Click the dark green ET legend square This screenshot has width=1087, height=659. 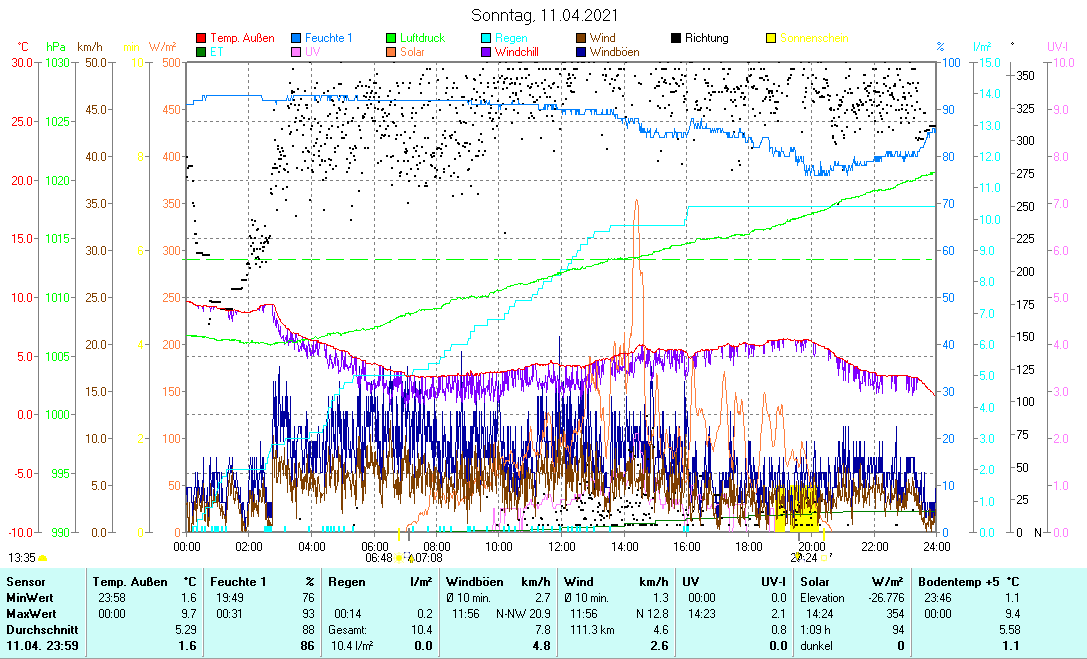point(201,51)
